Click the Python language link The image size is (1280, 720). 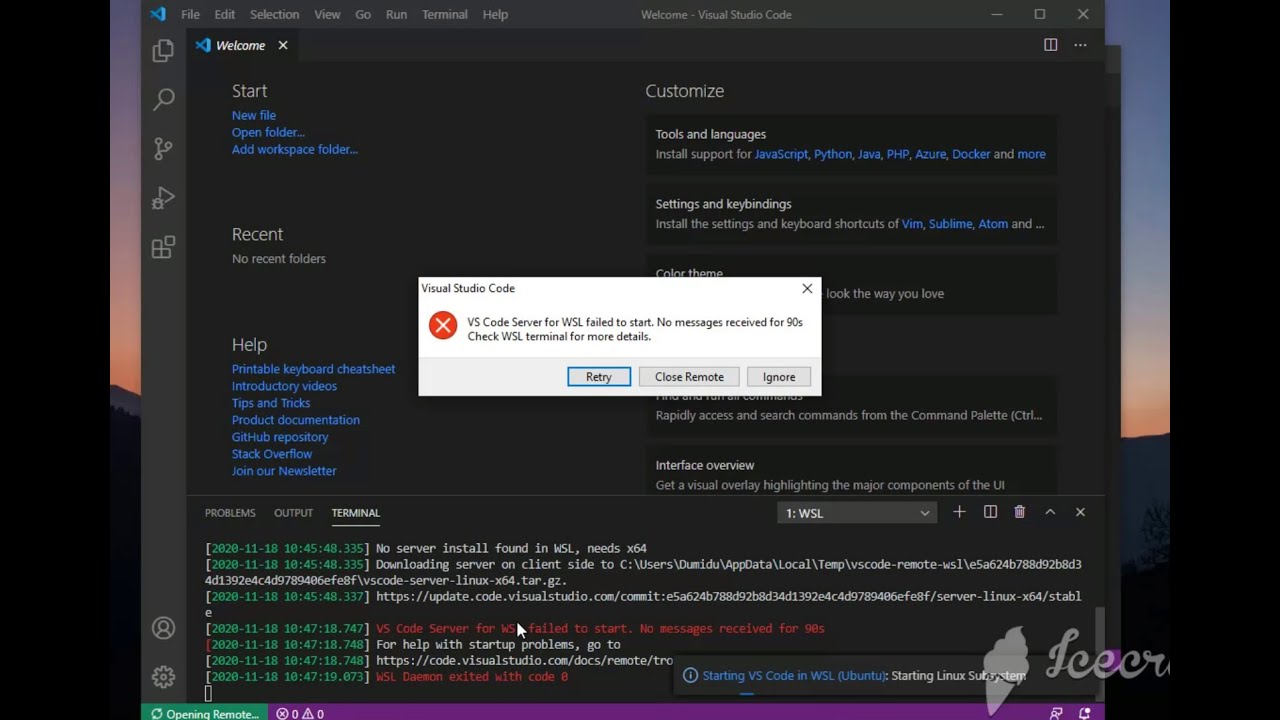coord(833,154)
